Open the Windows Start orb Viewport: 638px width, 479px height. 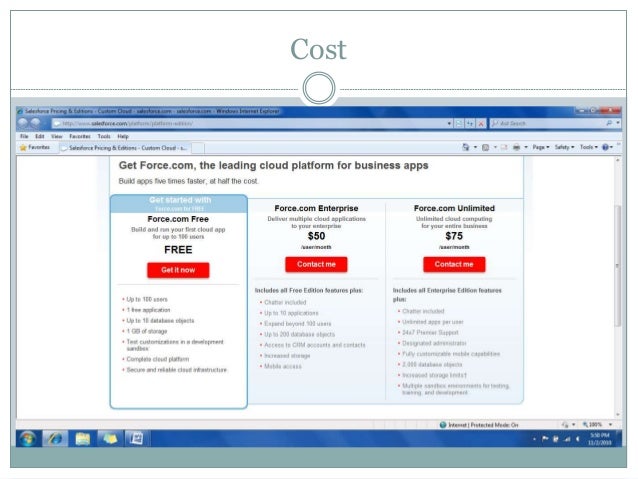pos(27,439)
